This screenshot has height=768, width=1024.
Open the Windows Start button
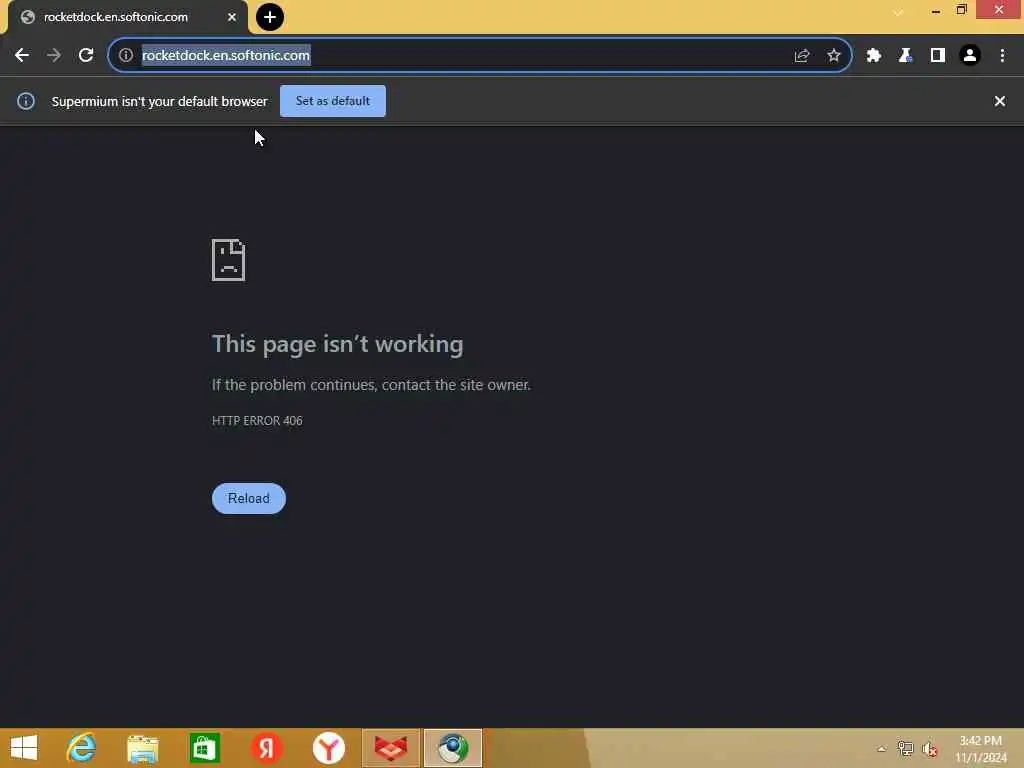(24, 748)
